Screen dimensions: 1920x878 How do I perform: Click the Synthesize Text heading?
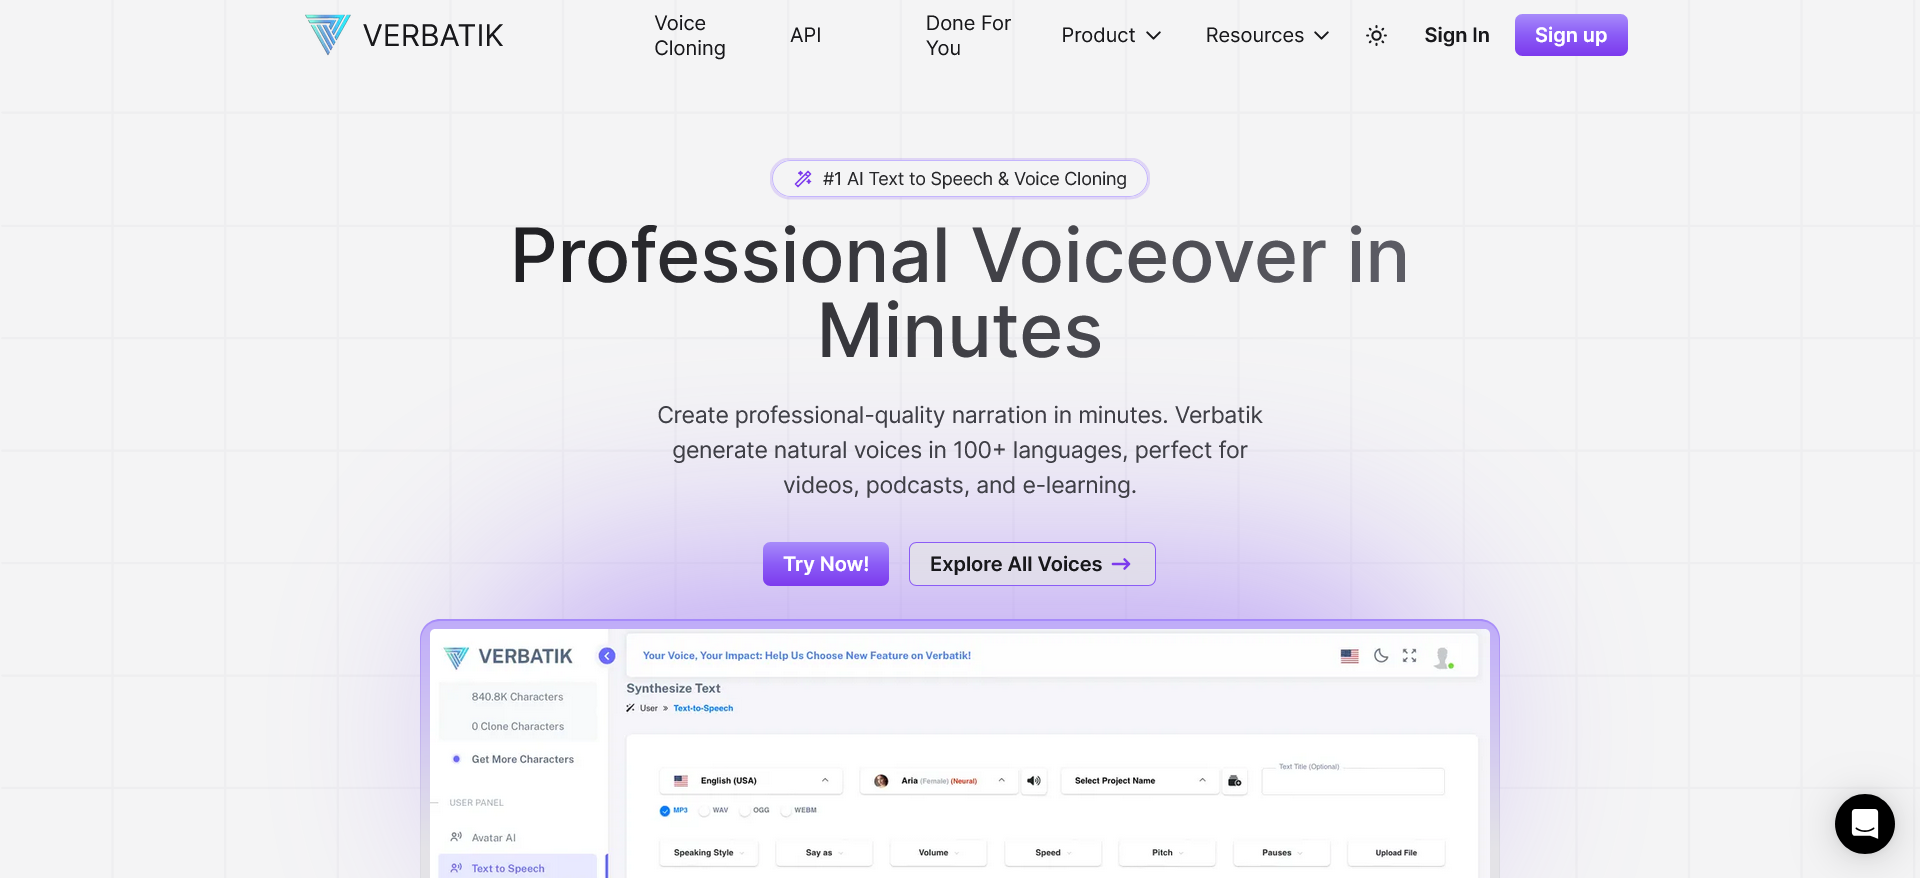click(673, 688)
